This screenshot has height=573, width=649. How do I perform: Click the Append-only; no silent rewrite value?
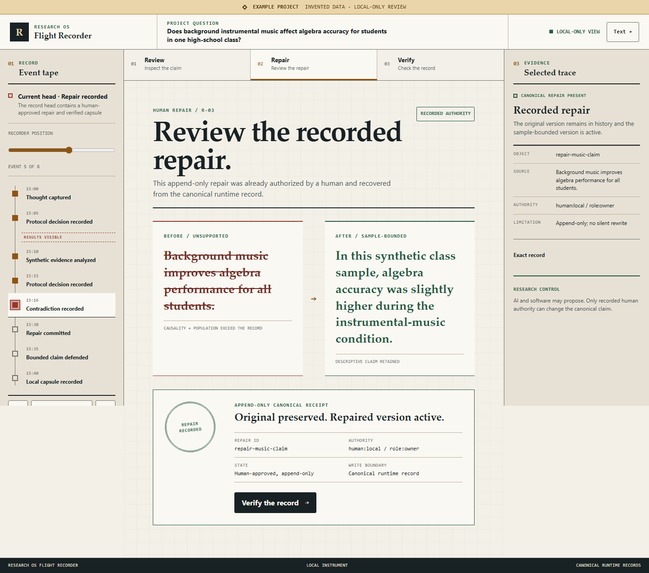(591, 223)
